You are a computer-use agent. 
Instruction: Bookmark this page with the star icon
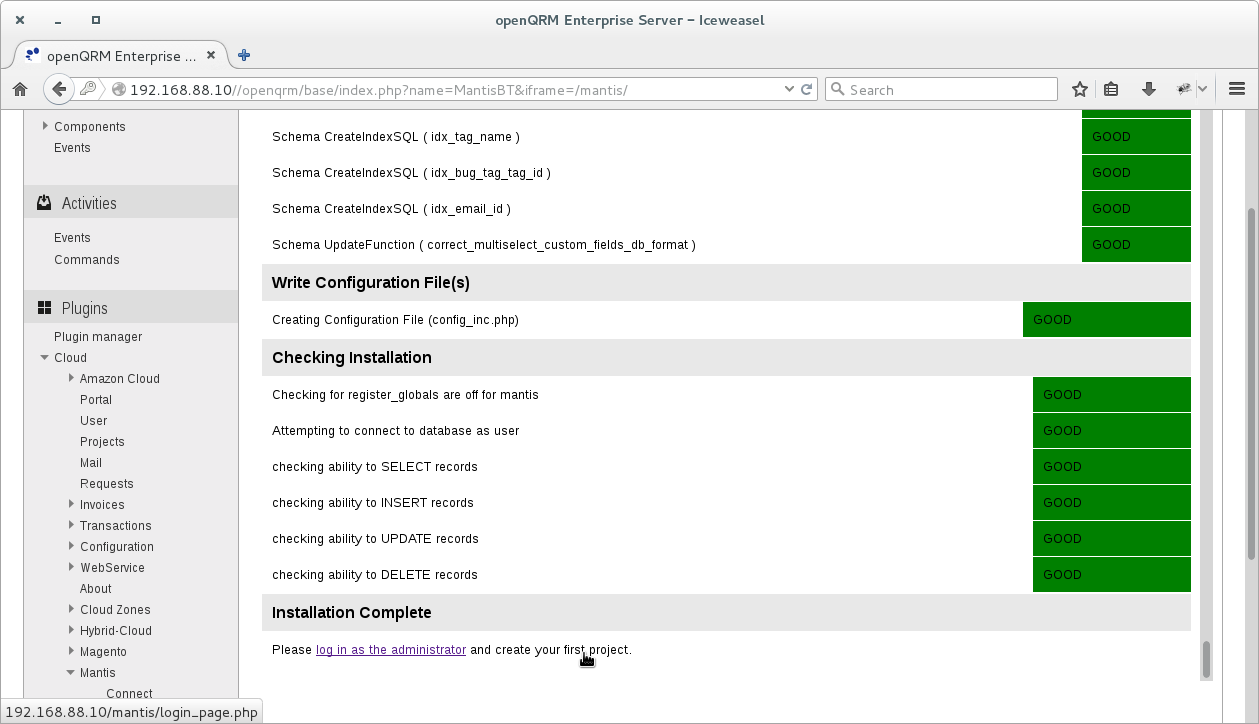tap(1080, 89)
